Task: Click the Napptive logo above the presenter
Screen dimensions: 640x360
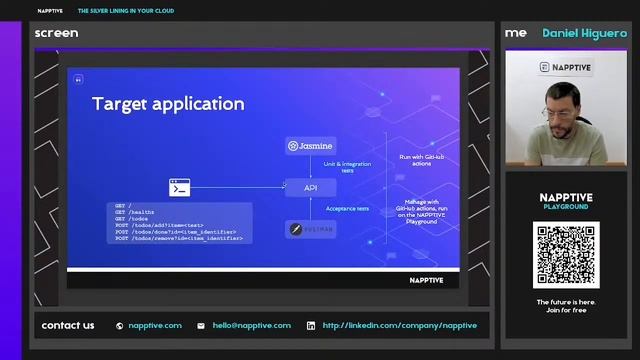Action: click(566, 67)
